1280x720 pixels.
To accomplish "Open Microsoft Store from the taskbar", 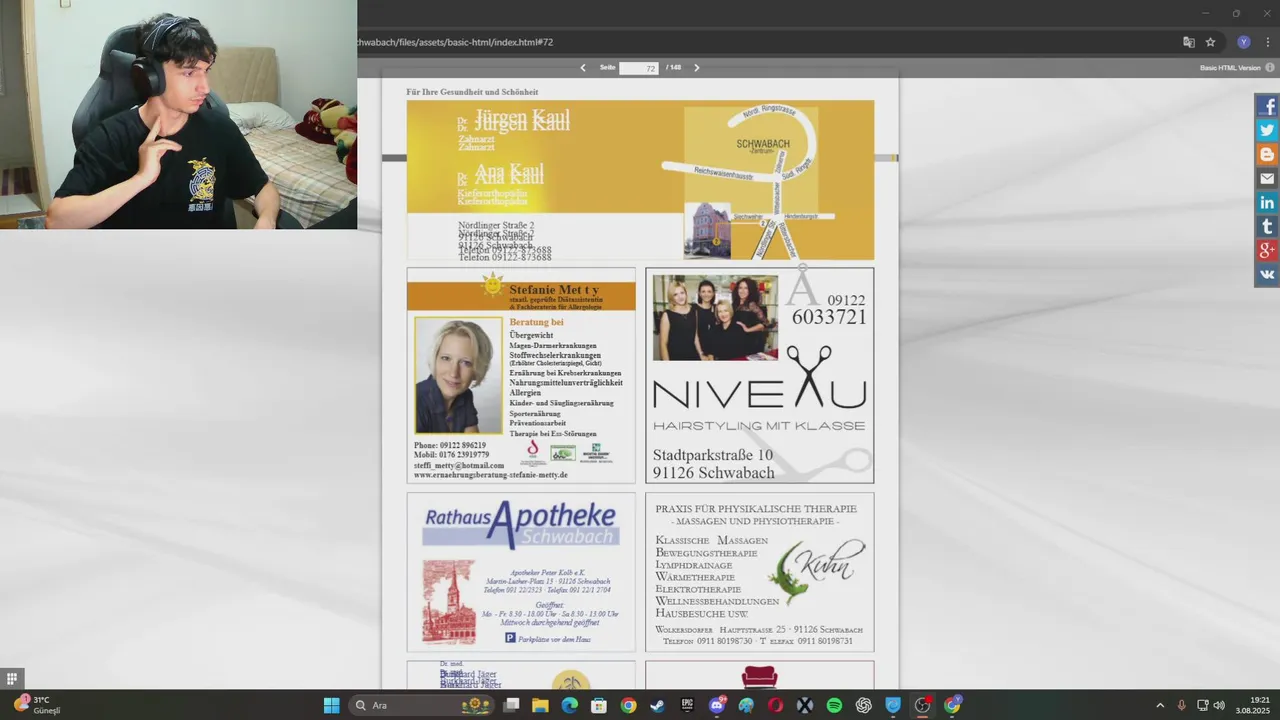I will (599, 705).
